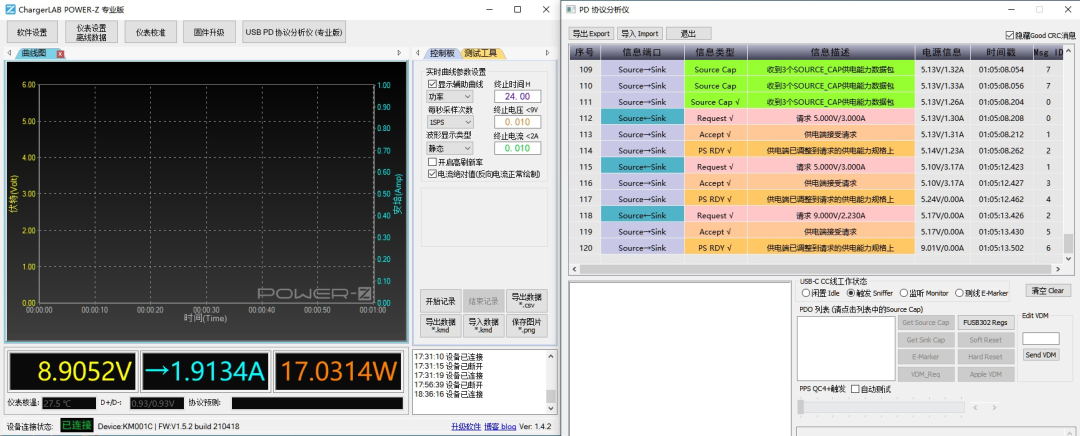
Task: Click the ChargerLAB POWER-Z title bar icon
Action: (x=10, y=10)
